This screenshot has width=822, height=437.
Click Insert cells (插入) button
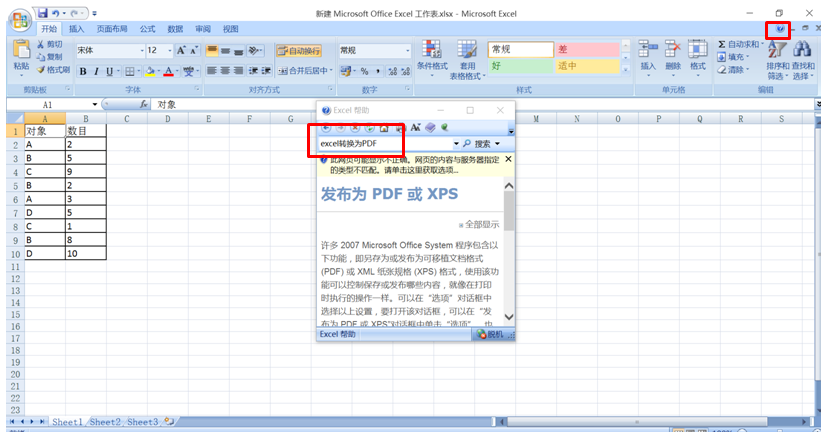pos(648,59)
